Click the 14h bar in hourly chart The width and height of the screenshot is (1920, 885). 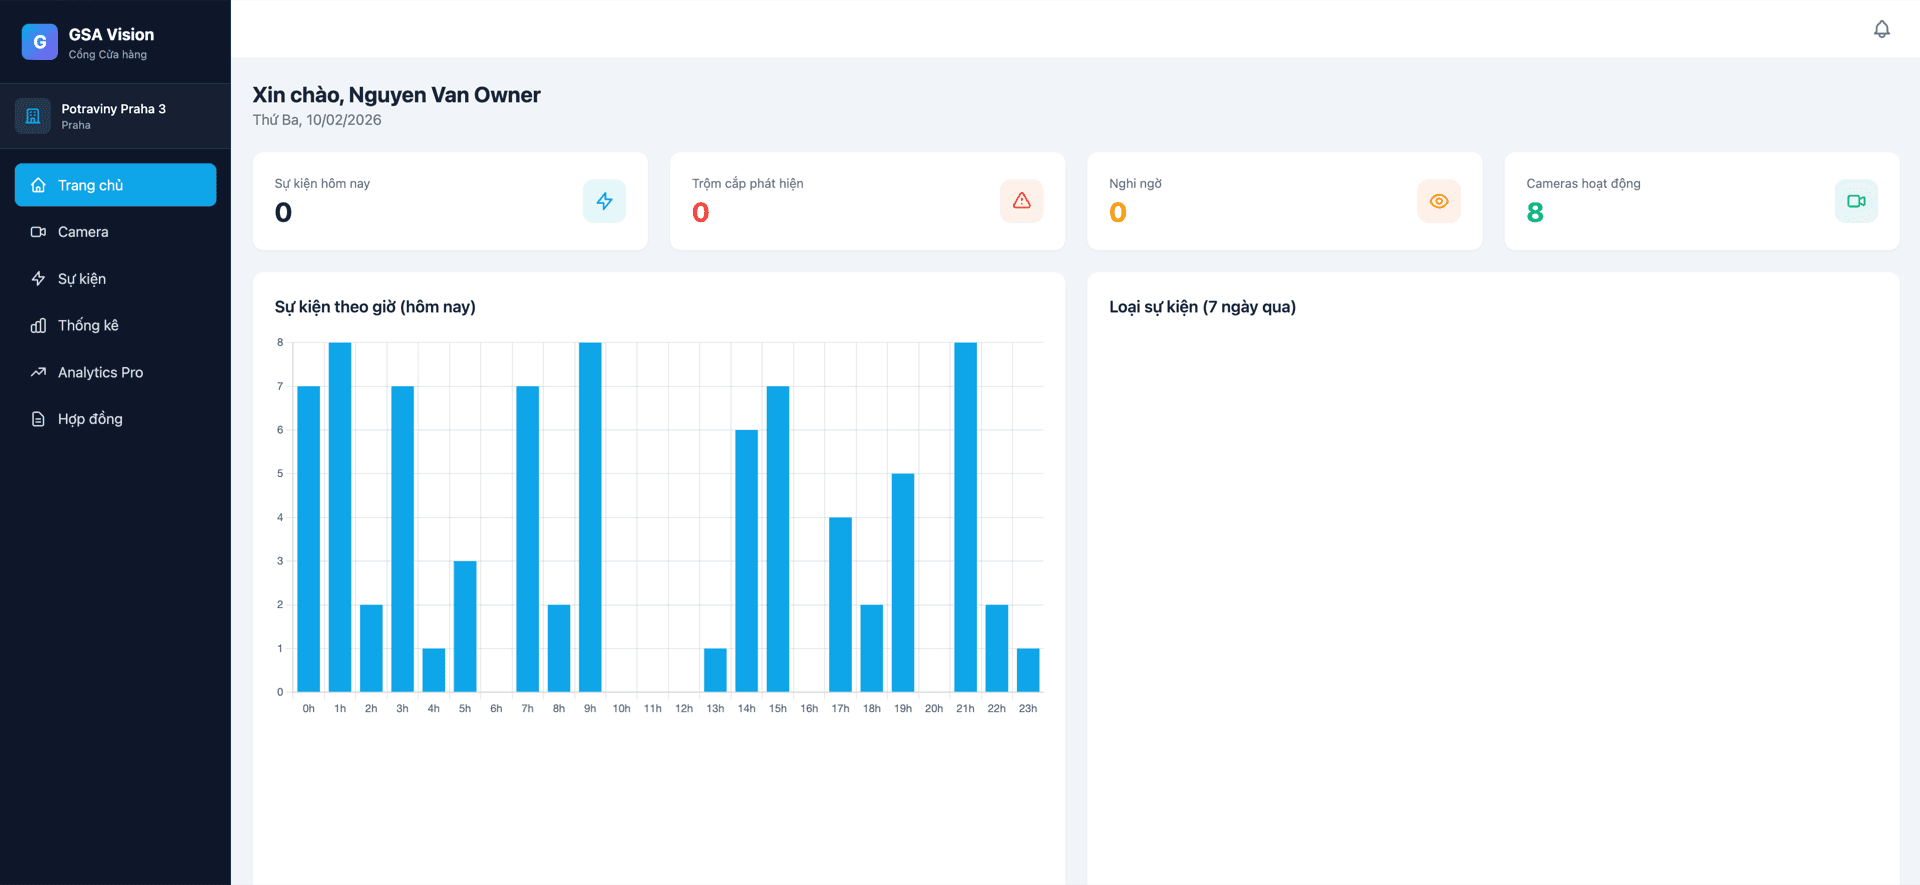pyautogui.click(x=747, y=561)
